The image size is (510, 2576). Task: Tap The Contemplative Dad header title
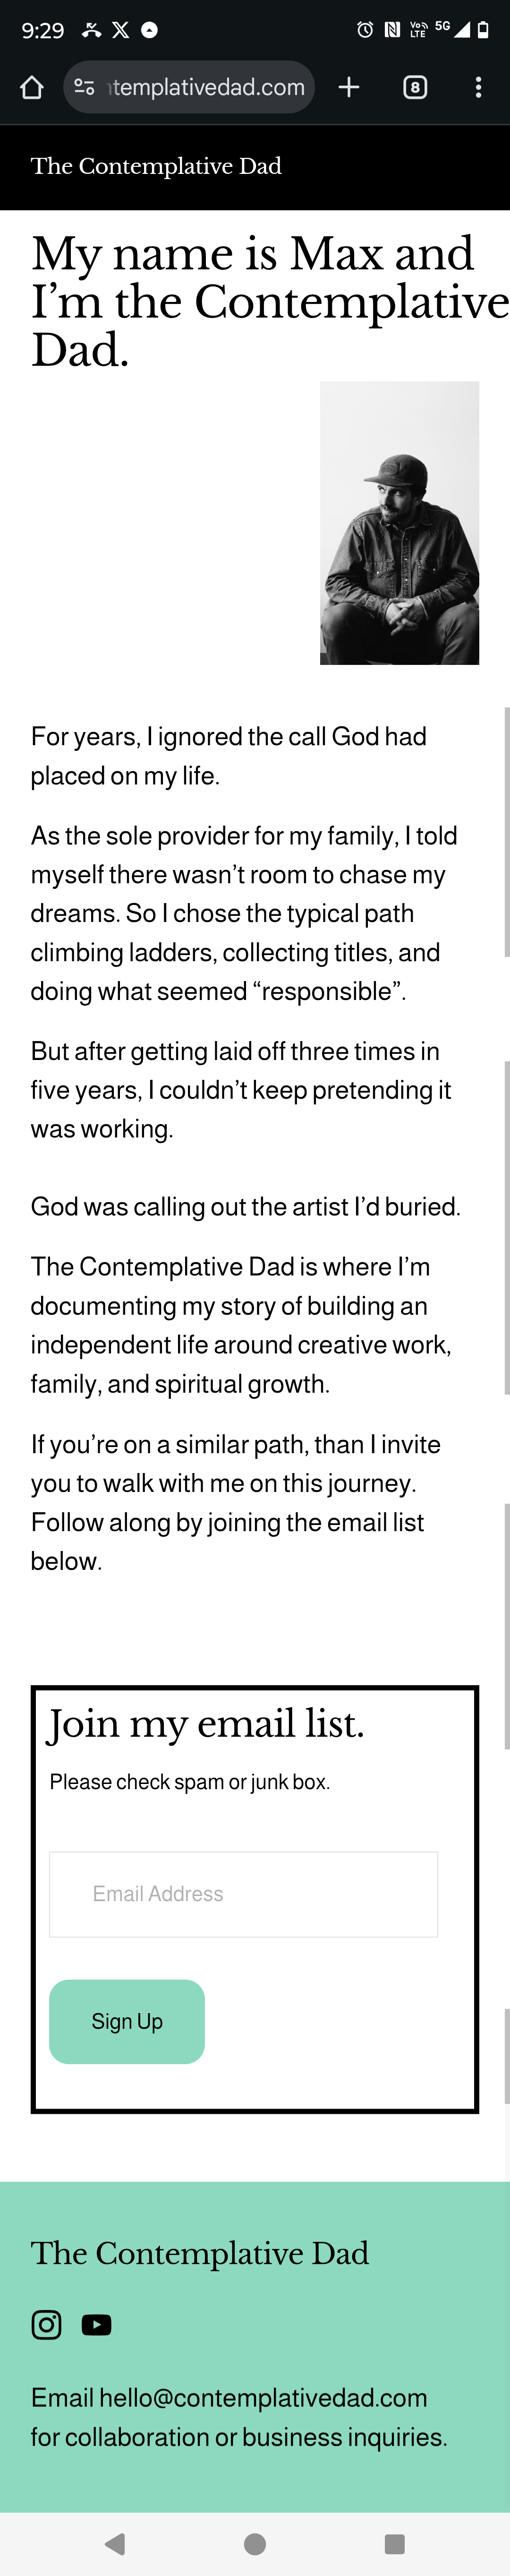point(156,166)
